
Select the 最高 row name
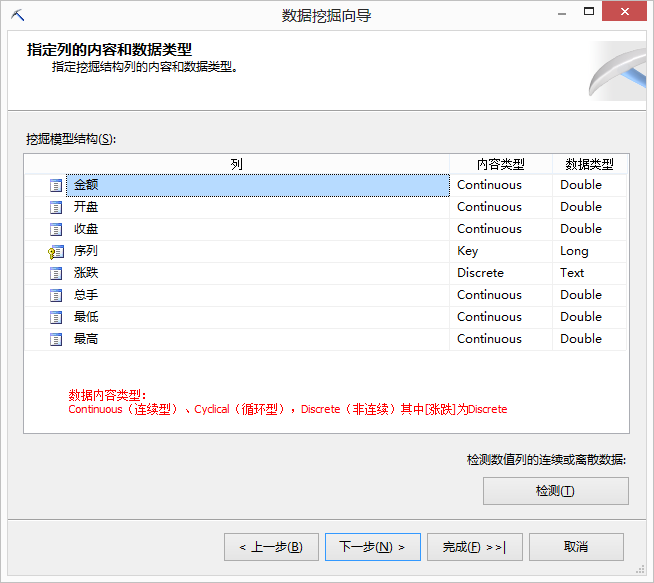point(258,339)
